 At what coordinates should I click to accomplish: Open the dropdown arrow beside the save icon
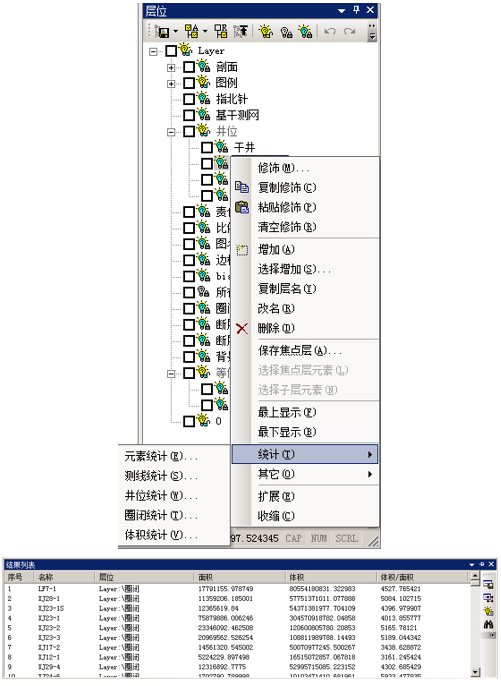[175, 32]
